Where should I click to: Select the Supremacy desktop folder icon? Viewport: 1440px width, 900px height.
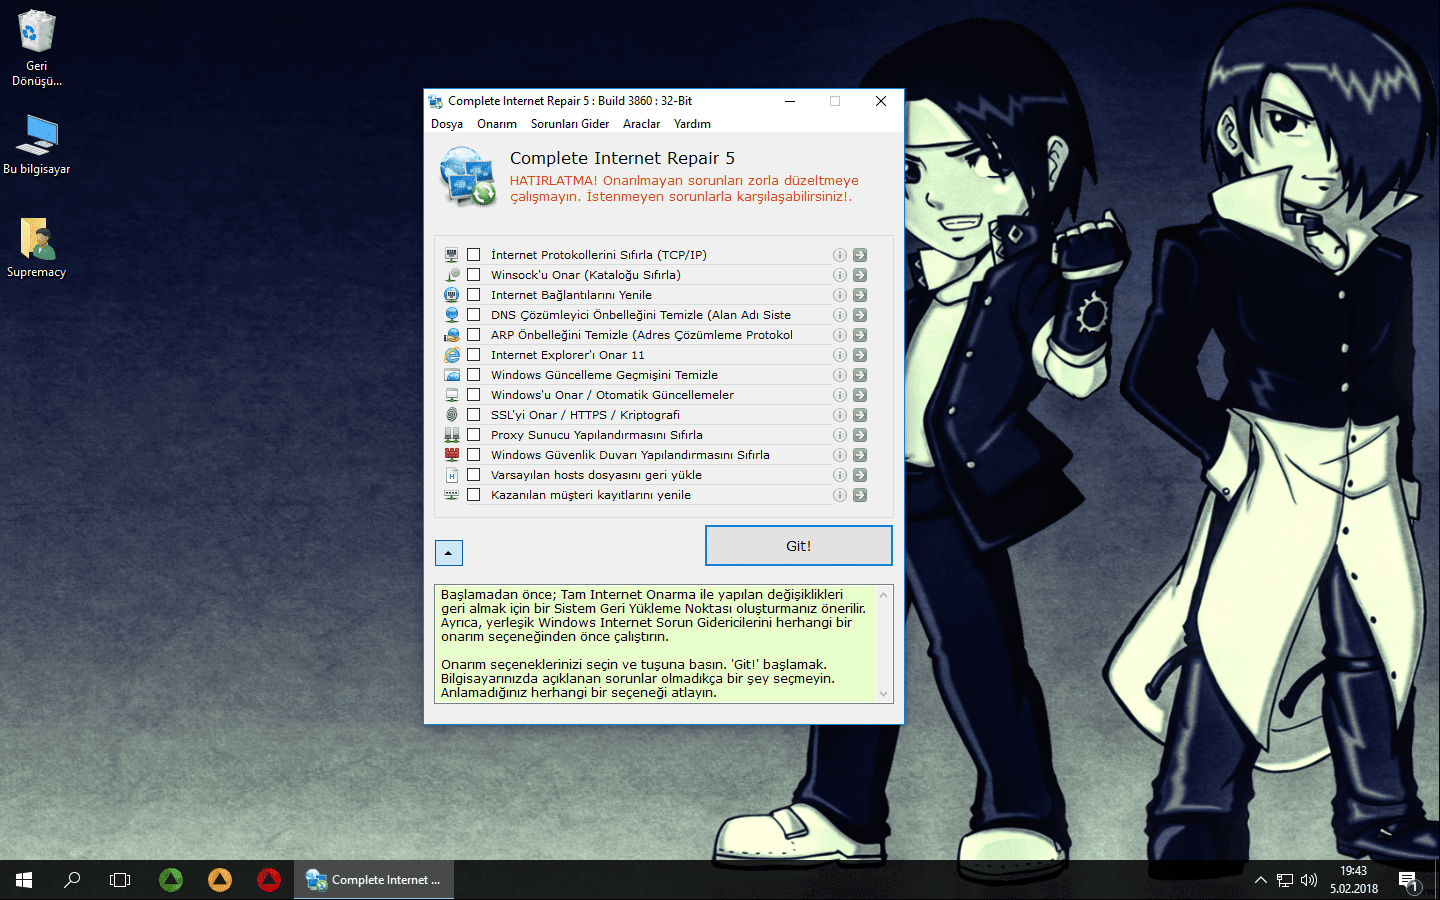pos(37,249)
